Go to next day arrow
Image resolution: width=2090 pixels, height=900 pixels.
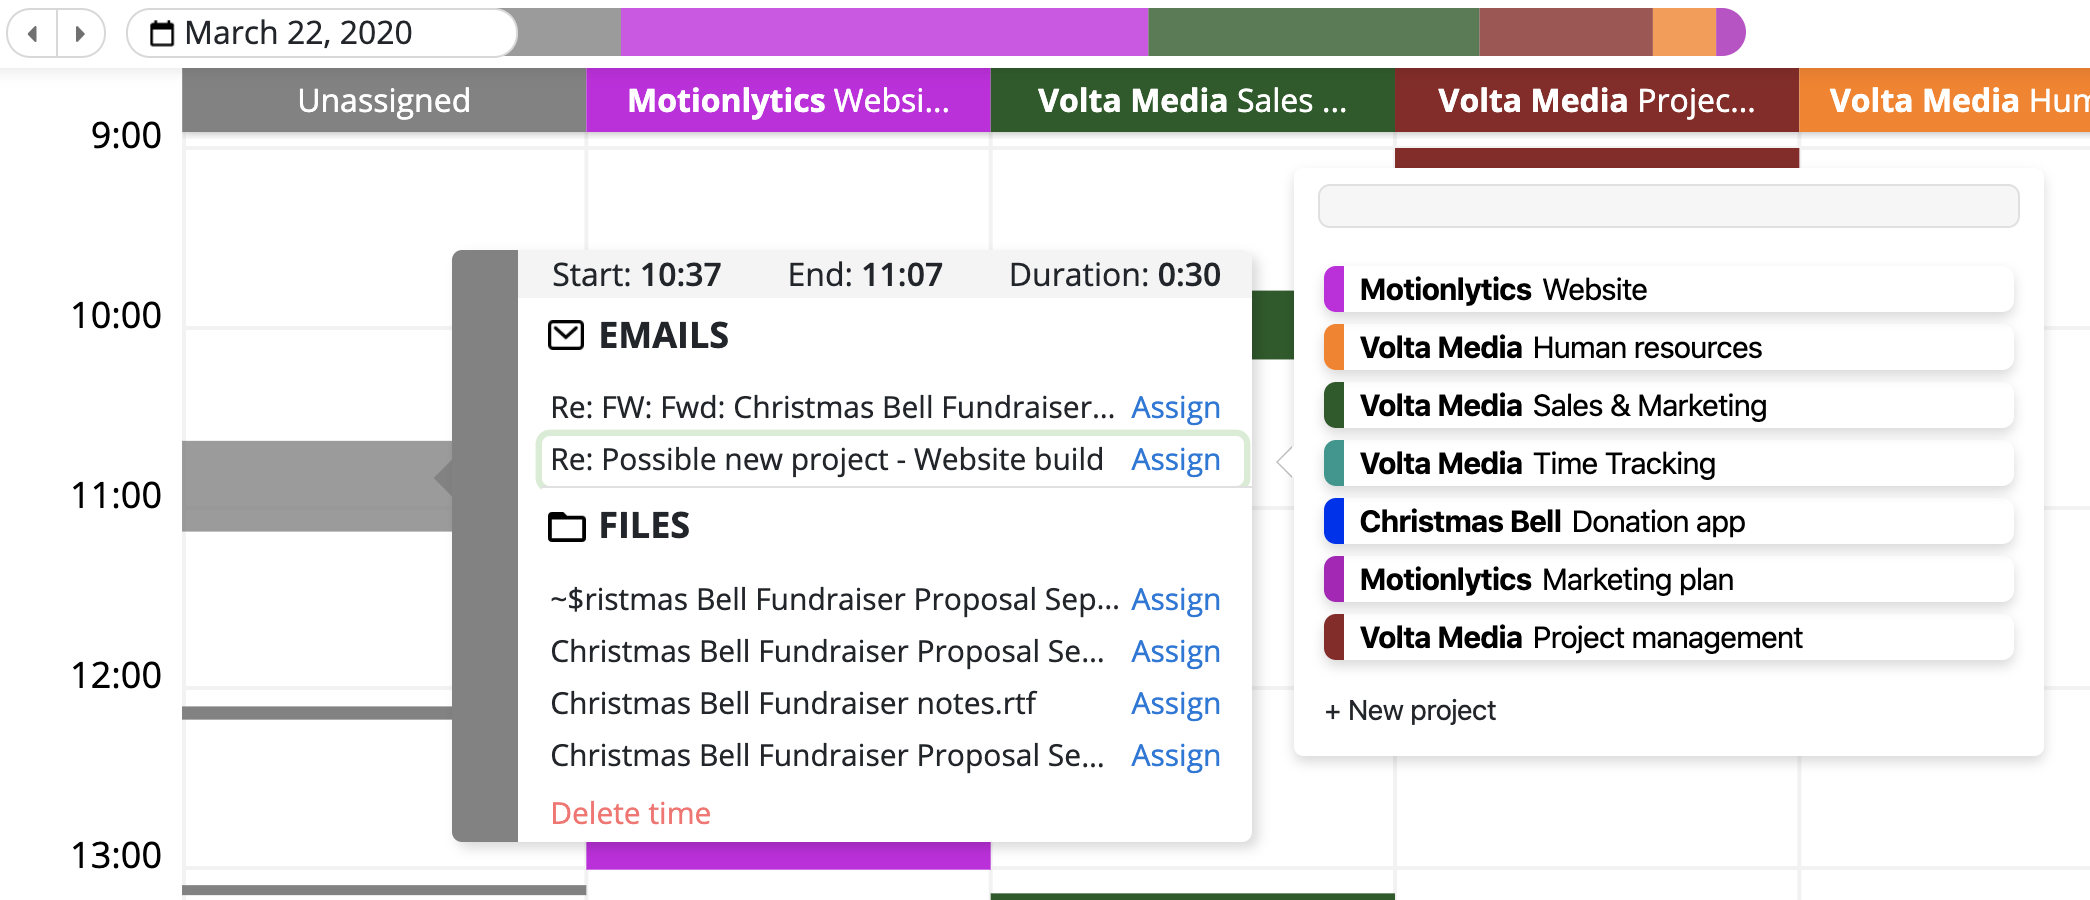[80, 34]
